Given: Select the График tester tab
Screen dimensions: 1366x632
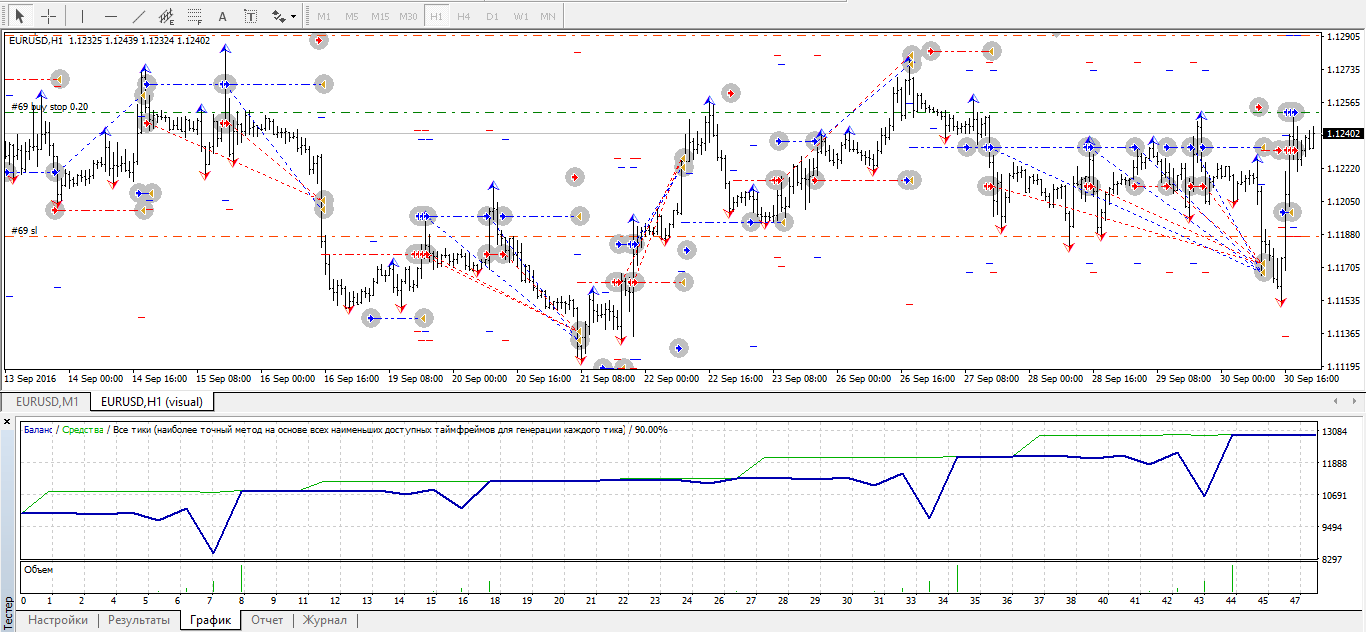Looking at the screenshot, I should (x=210, y=621).
